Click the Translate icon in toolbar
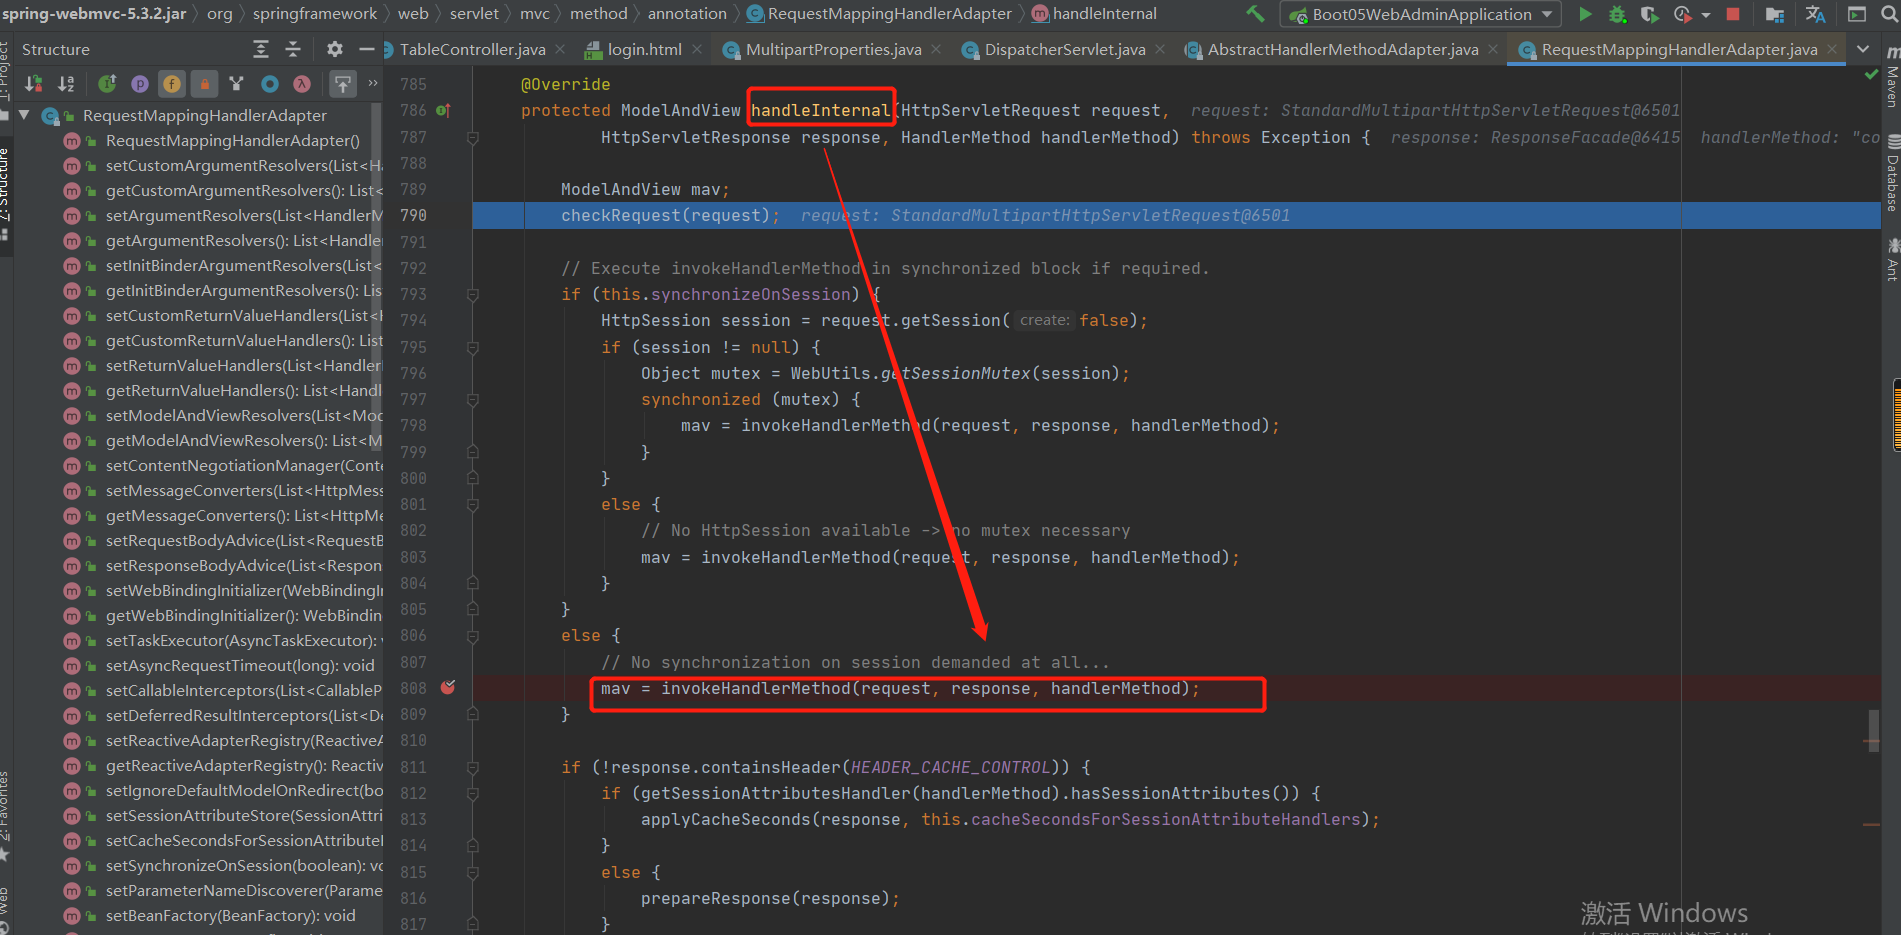 click(1816, 14)
